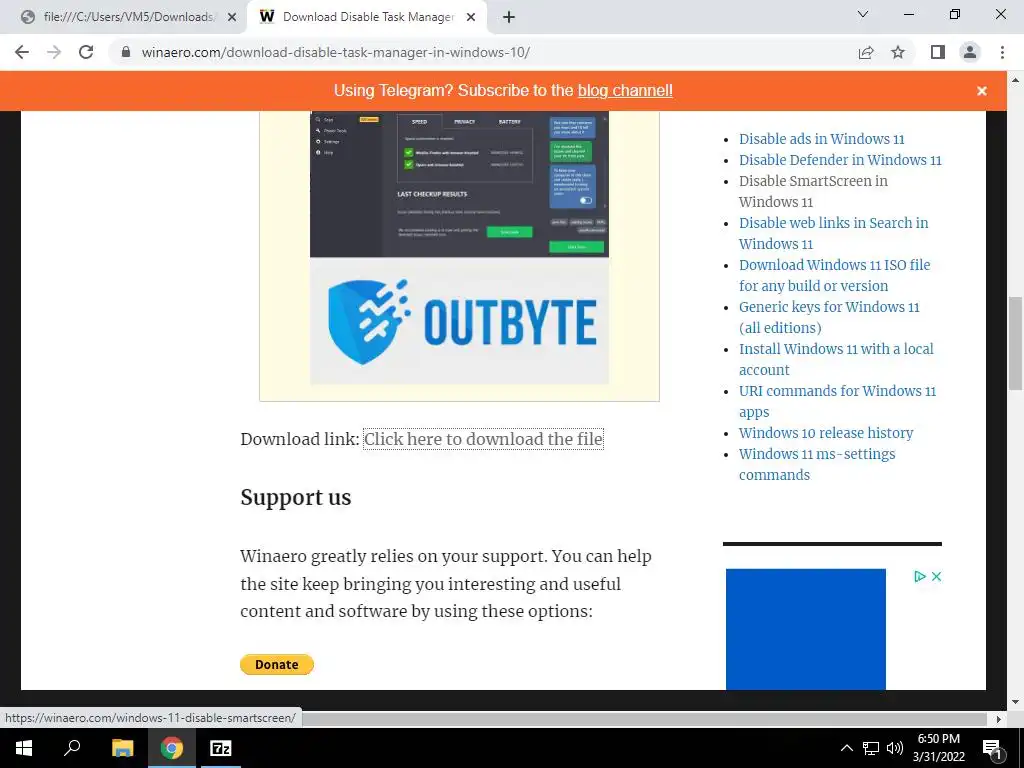Open 7-Zip from the taskbar
Image resolution: width=1024 pixels, height=768 pixels.
click(x=220, y=748)
